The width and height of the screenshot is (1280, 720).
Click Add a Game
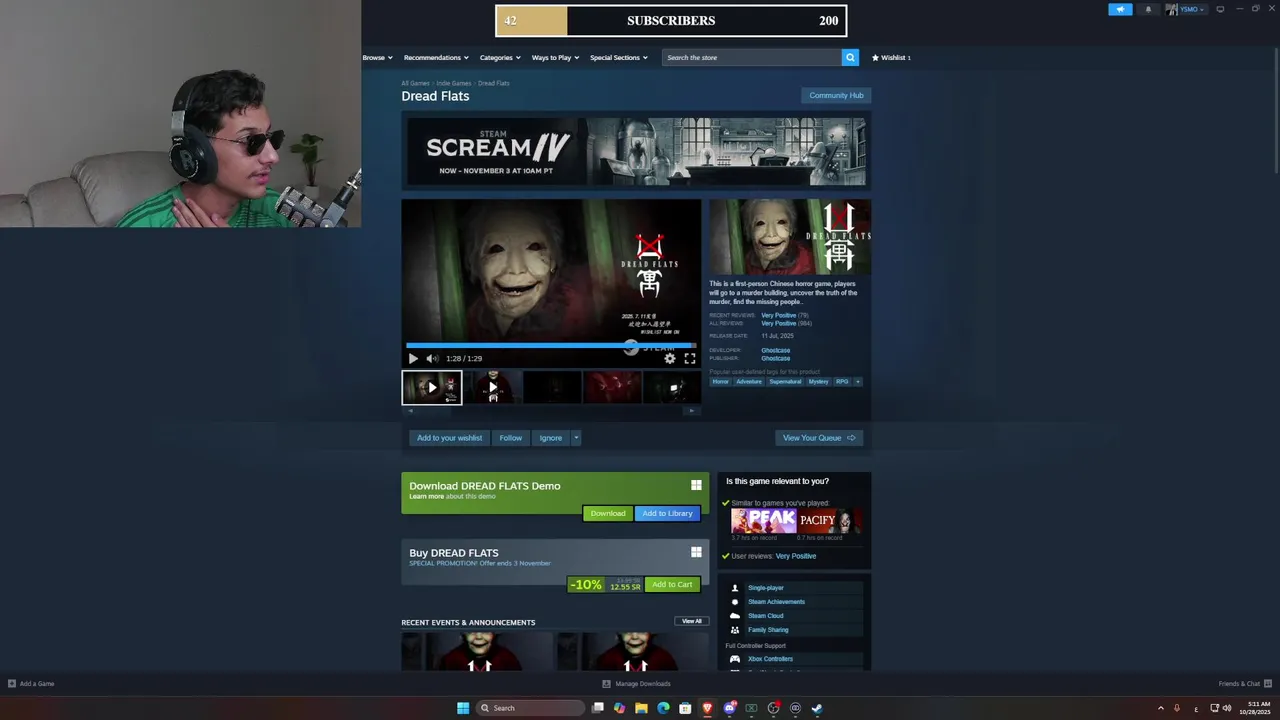[31, 684]
